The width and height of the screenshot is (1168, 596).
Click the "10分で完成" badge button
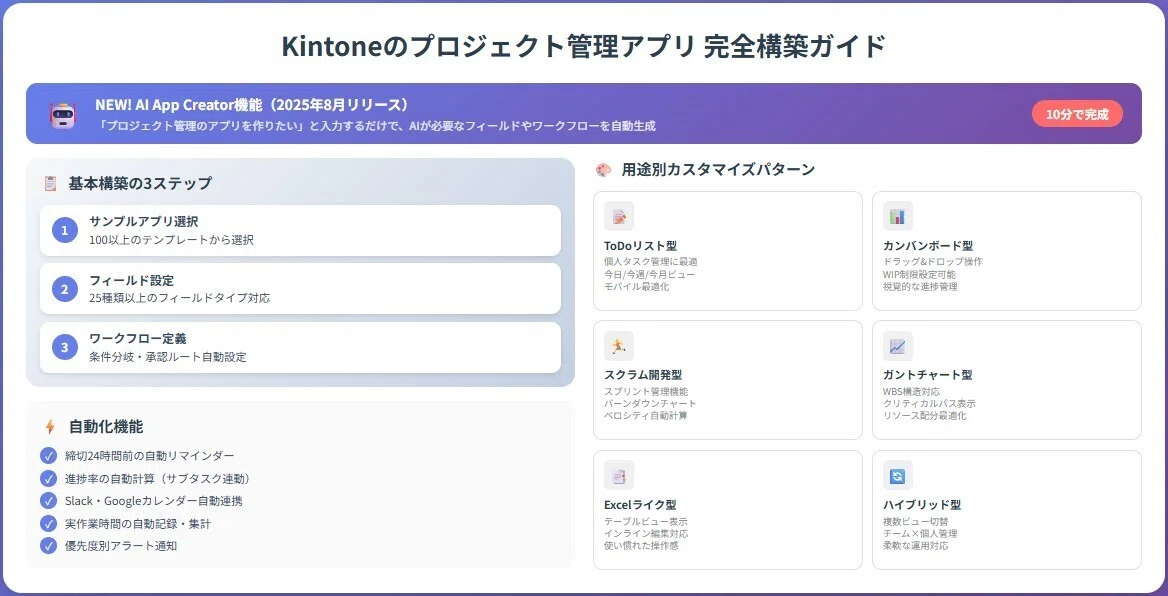tap(1077, 114)
